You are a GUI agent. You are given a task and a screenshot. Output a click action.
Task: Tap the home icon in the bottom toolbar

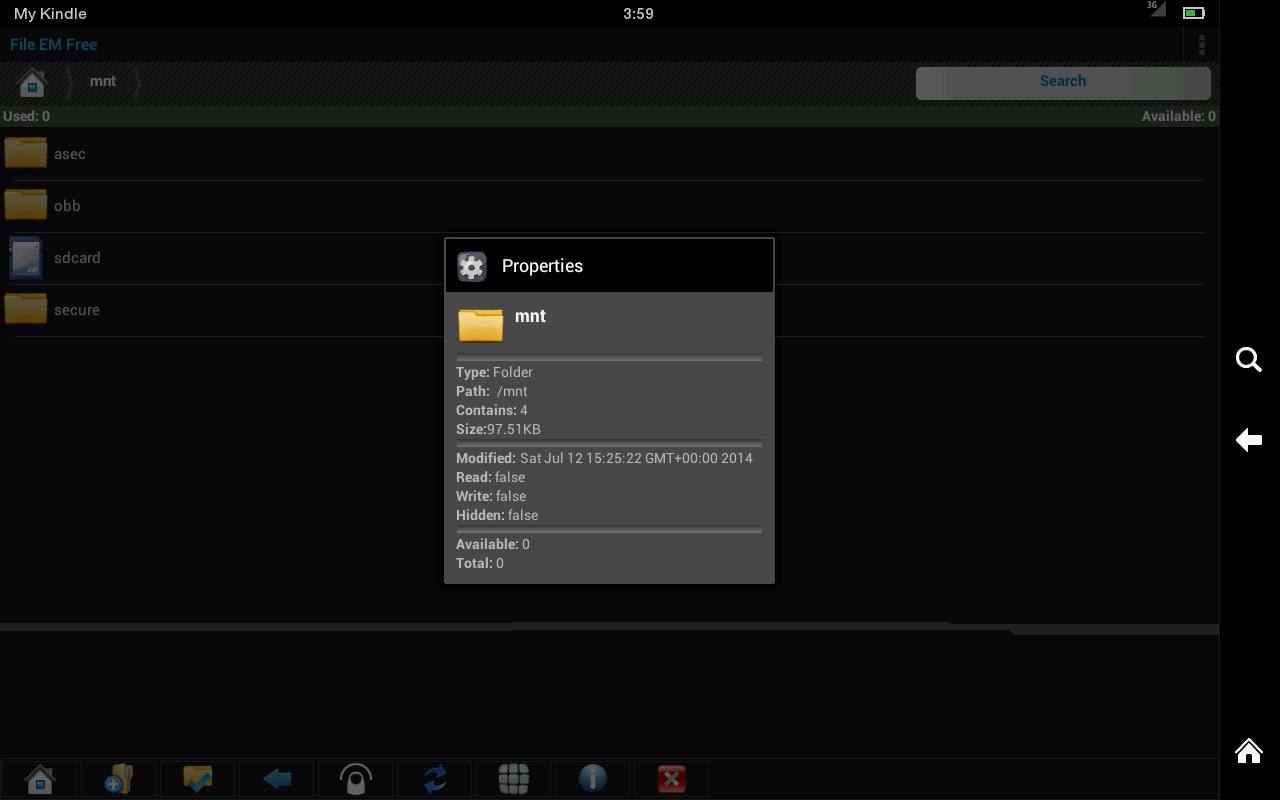click(x=39, y=778)
